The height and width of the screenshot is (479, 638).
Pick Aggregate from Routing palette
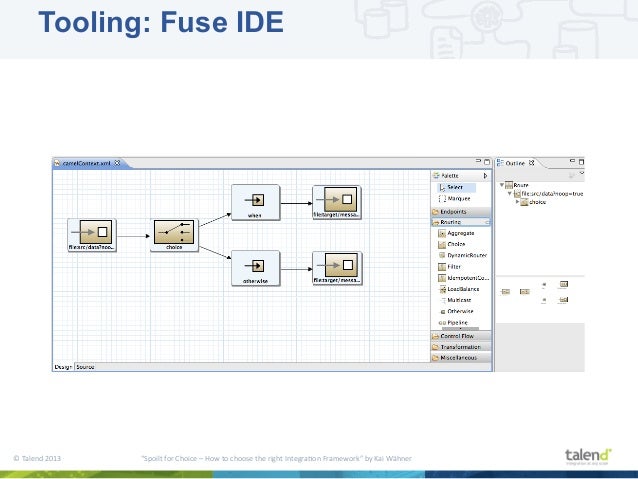tap(456, 233)
